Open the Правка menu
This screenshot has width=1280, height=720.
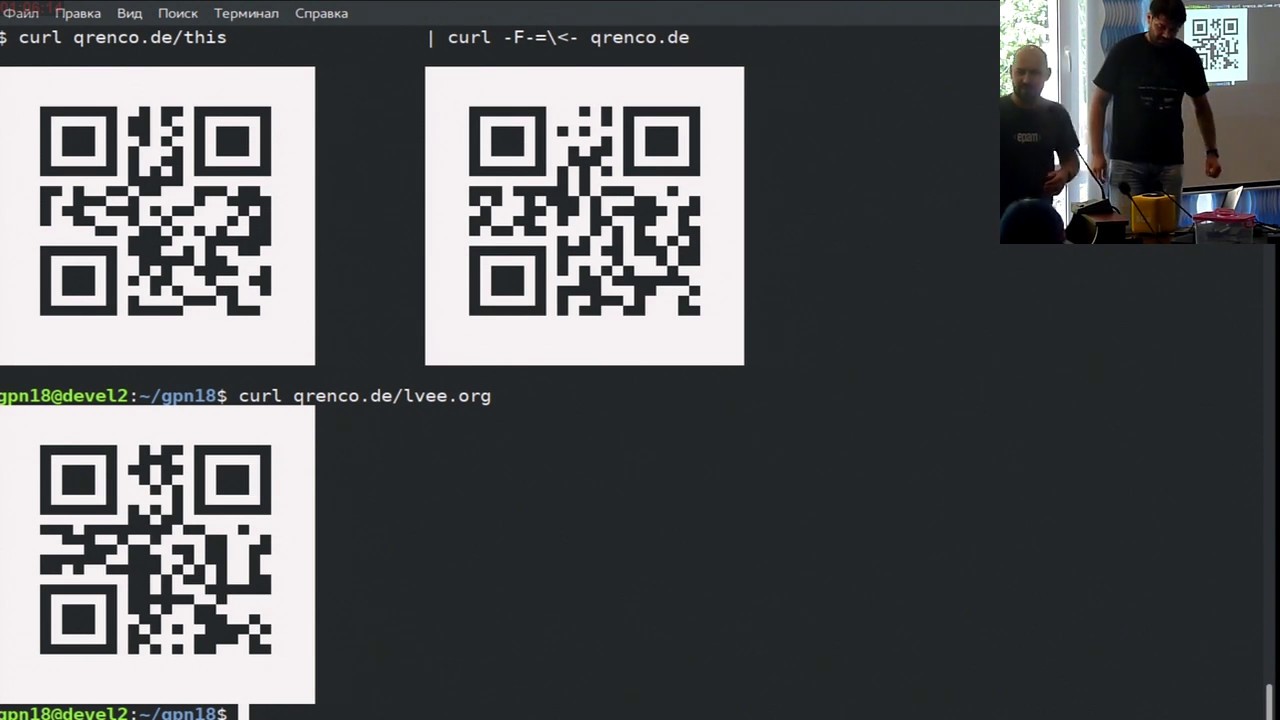coord(78,13)
